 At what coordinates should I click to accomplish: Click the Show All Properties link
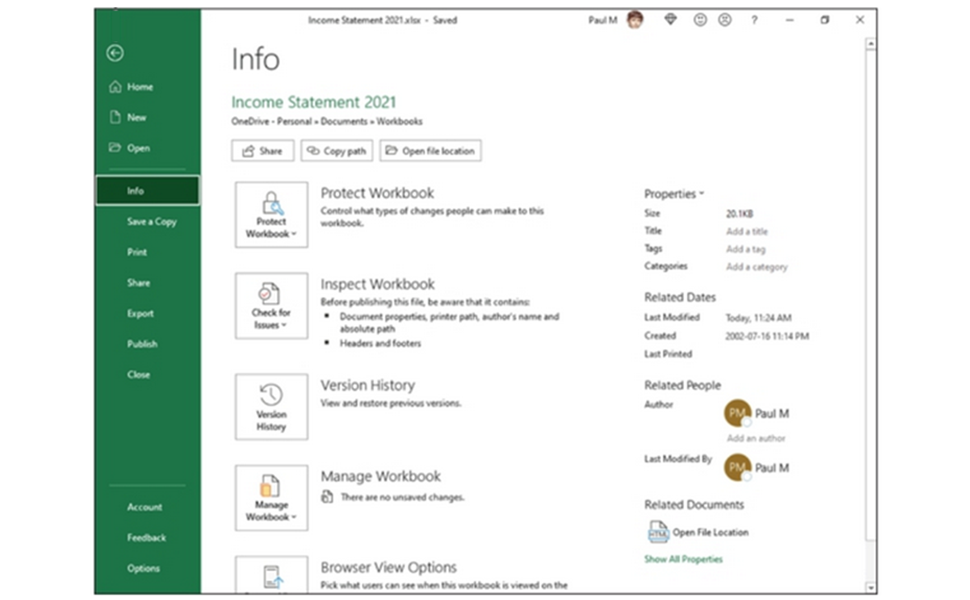[x=683, y=559]
